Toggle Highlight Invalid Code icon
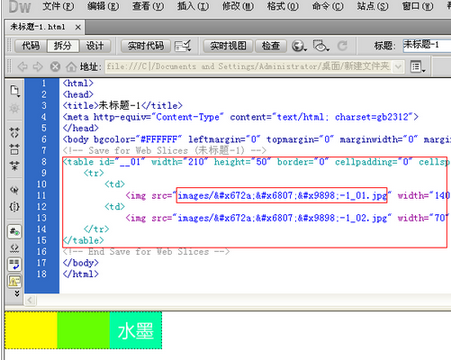The width and height of the screenshot is (451, 360). point(14,248)
